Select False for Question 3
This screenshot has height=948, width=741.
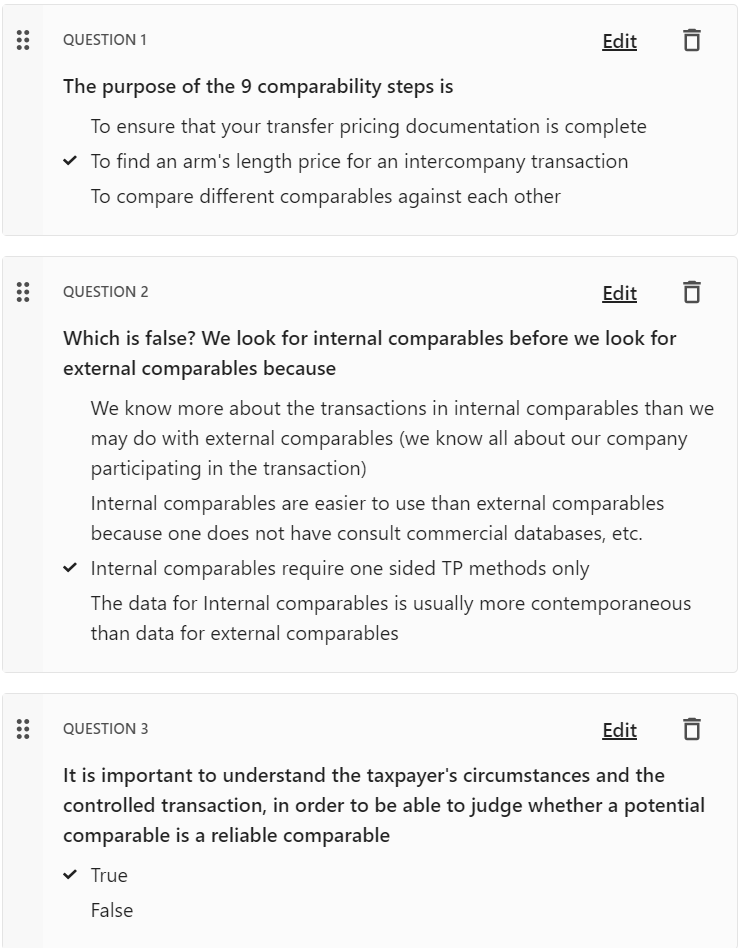point(112,911)
